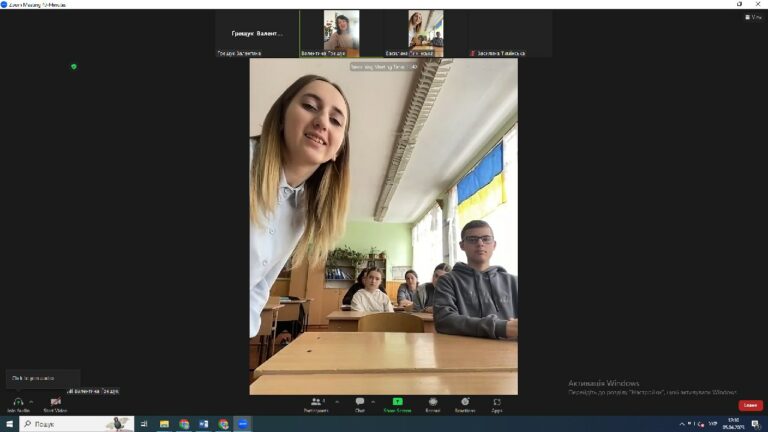Click the Record icon
Image resolution: width=768 pixels, height=432 pixels.
click(x=433, y=402)
